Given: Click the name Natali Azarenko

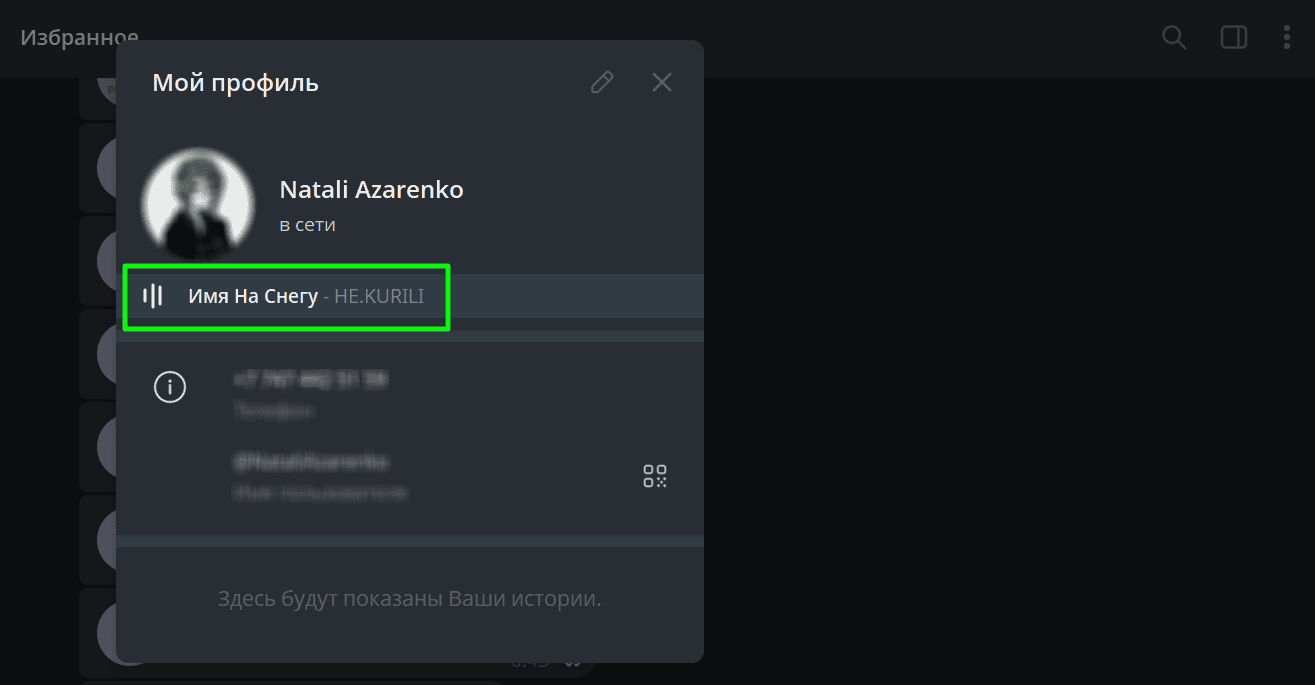Looking at the screenshot, I should pos(371,189).
